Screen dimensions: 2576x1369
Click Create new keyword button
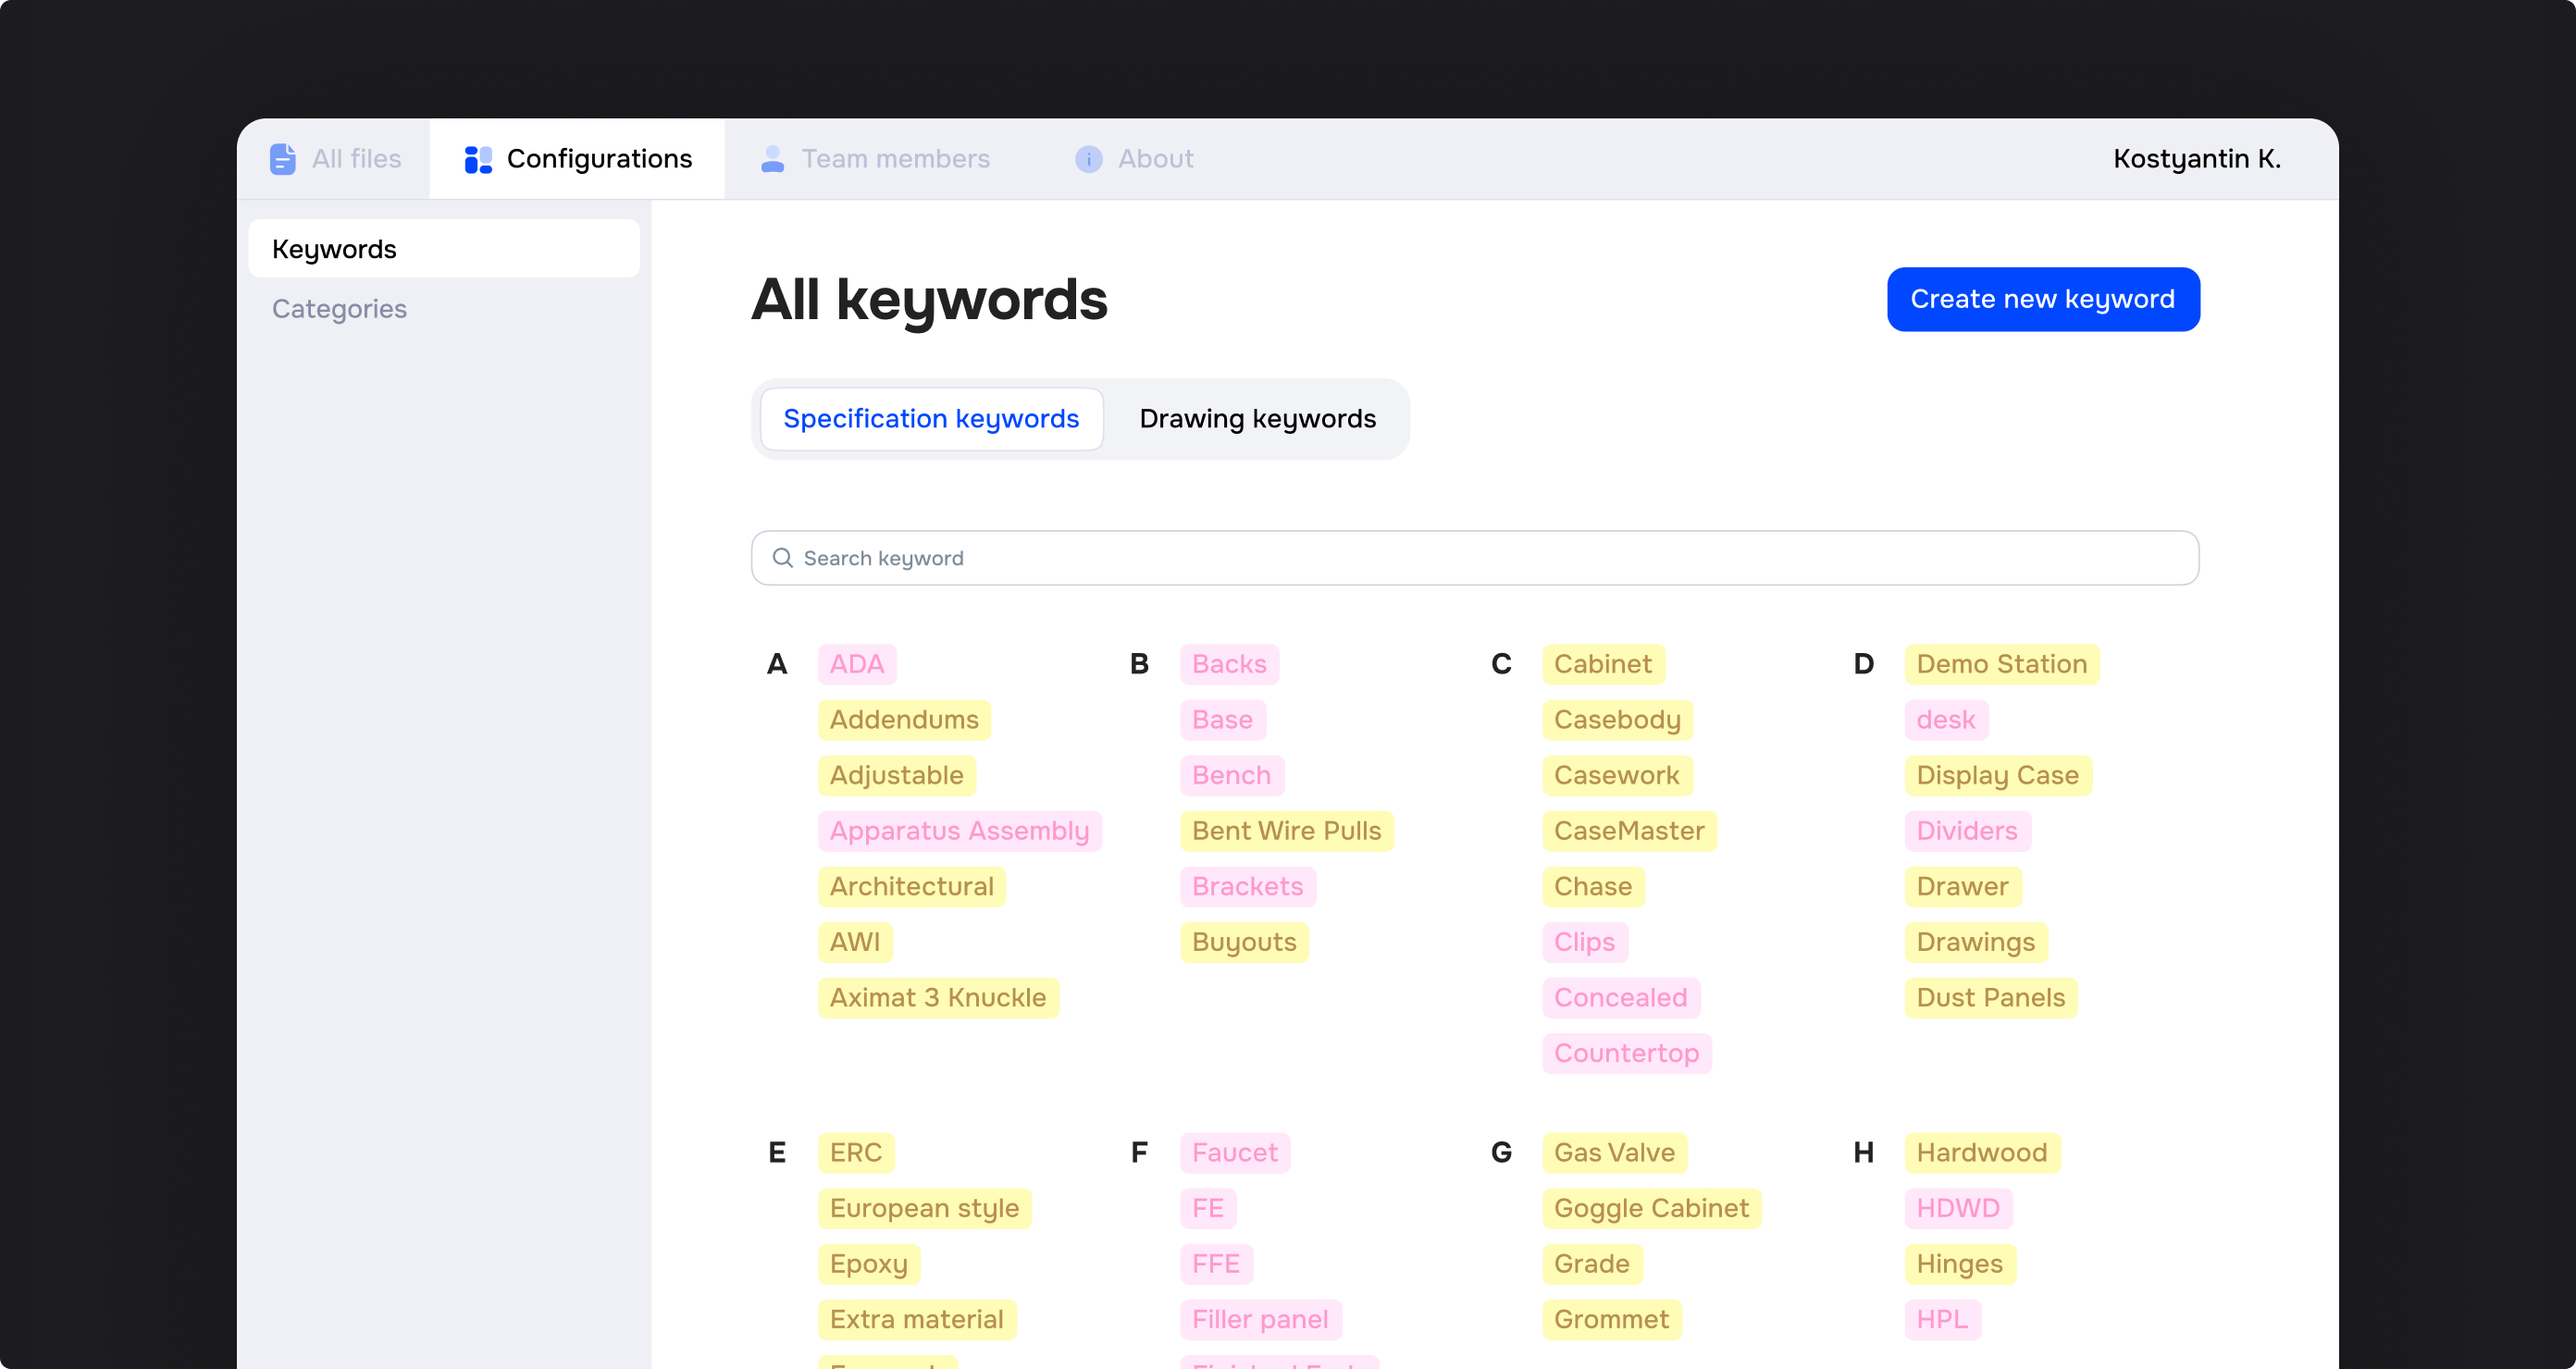tap(2042, 299)
